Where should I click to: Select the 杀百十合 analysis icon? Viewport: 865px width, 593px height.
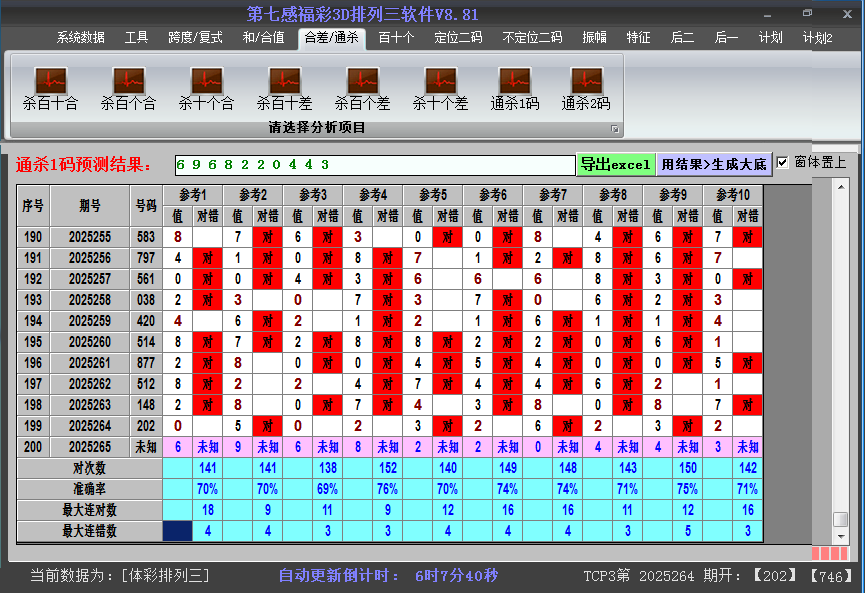[x=49, y=86]
